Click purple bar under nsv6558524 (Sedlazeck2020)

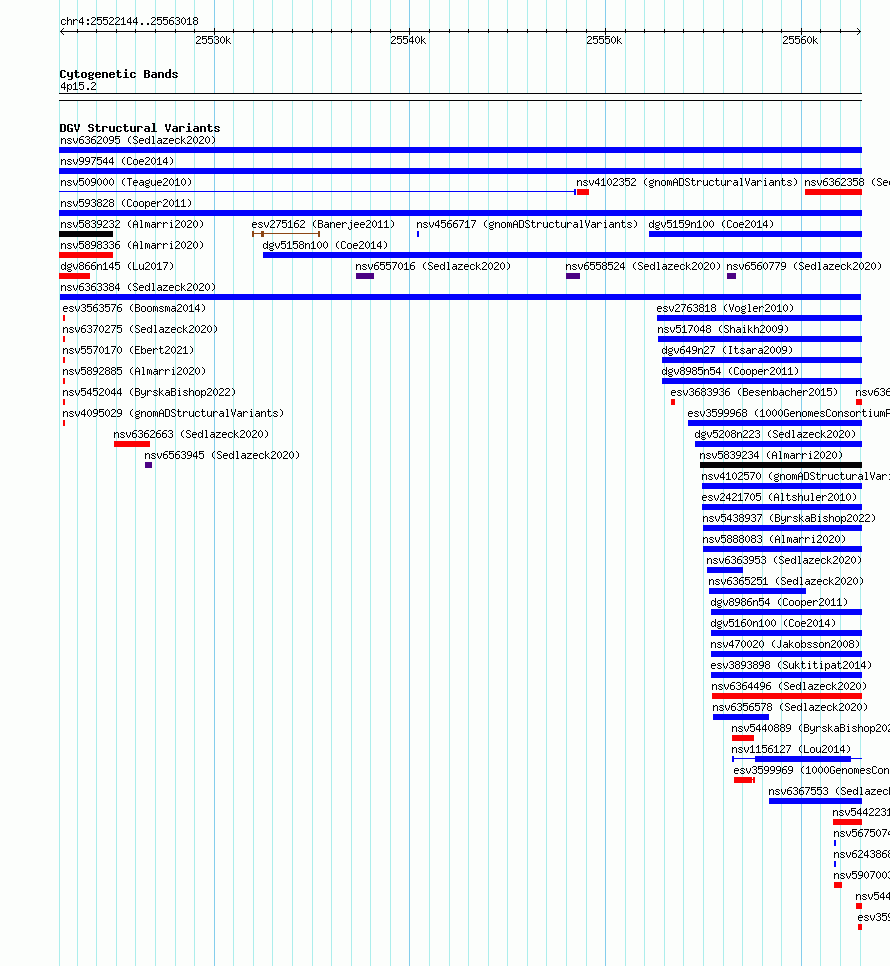[573, 276]
